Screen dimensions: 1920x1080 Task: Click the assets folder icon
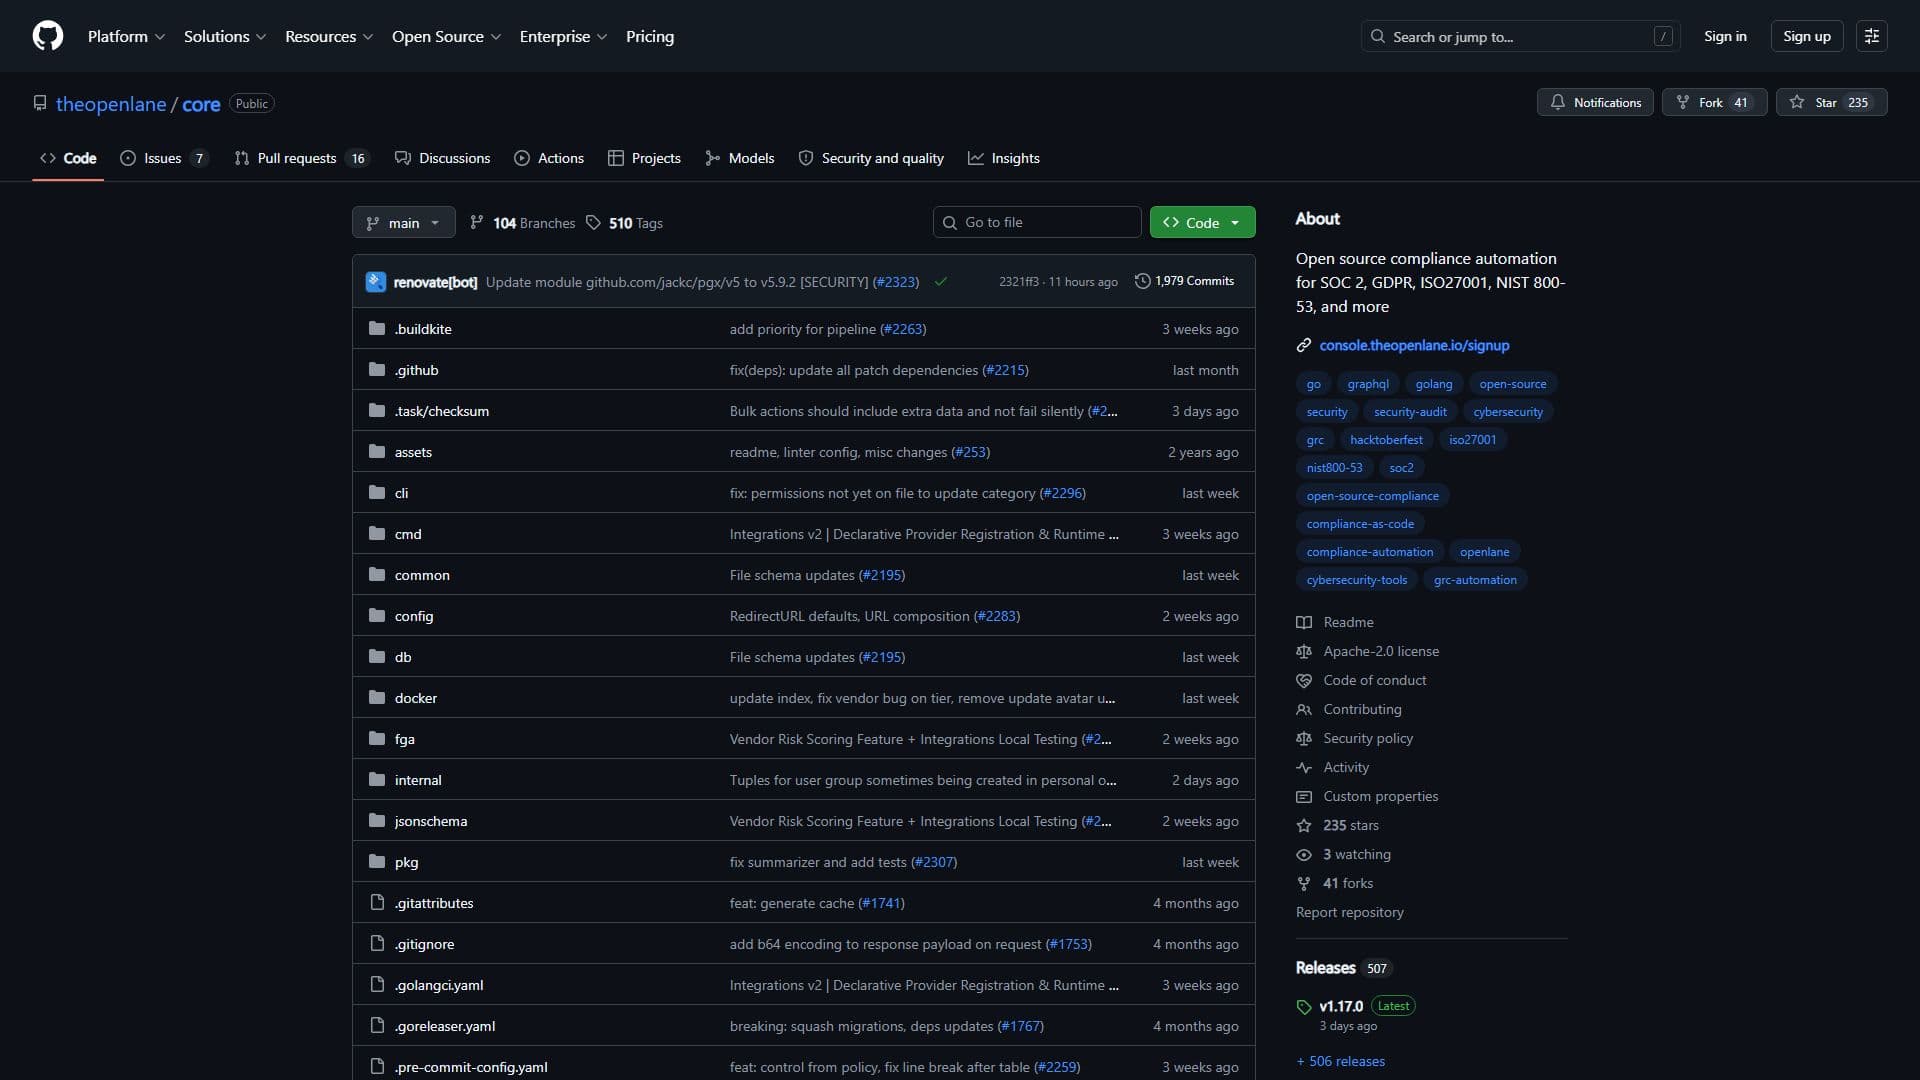click(377, 452)
